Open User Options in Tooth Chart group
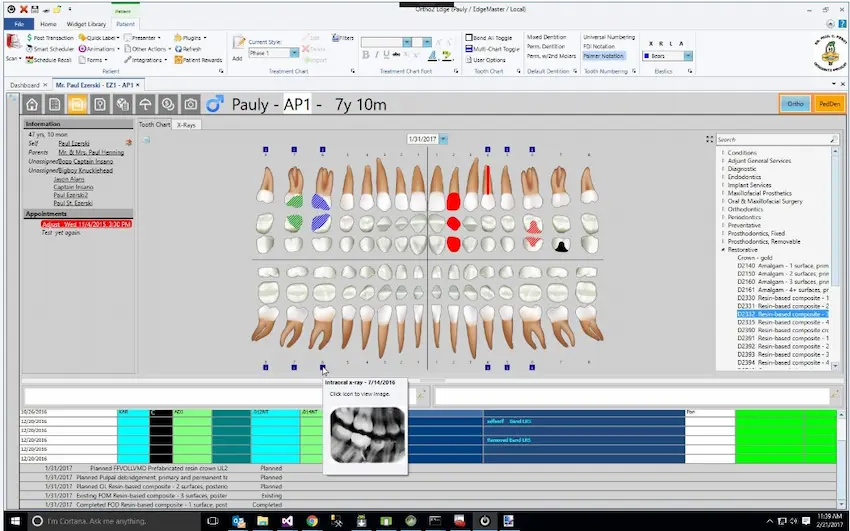 (485, 60)
